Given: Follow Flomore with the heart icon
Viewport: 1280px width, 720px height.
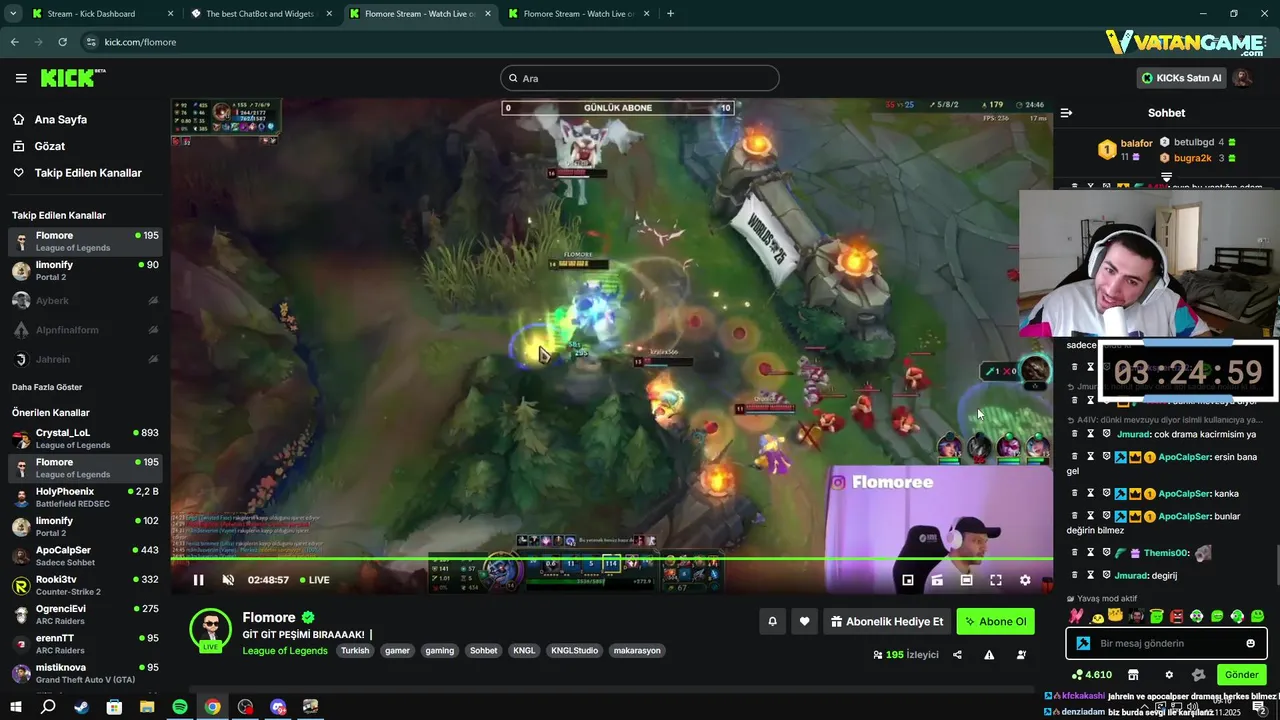Looking at the screenshot, I should click(804, 621).
